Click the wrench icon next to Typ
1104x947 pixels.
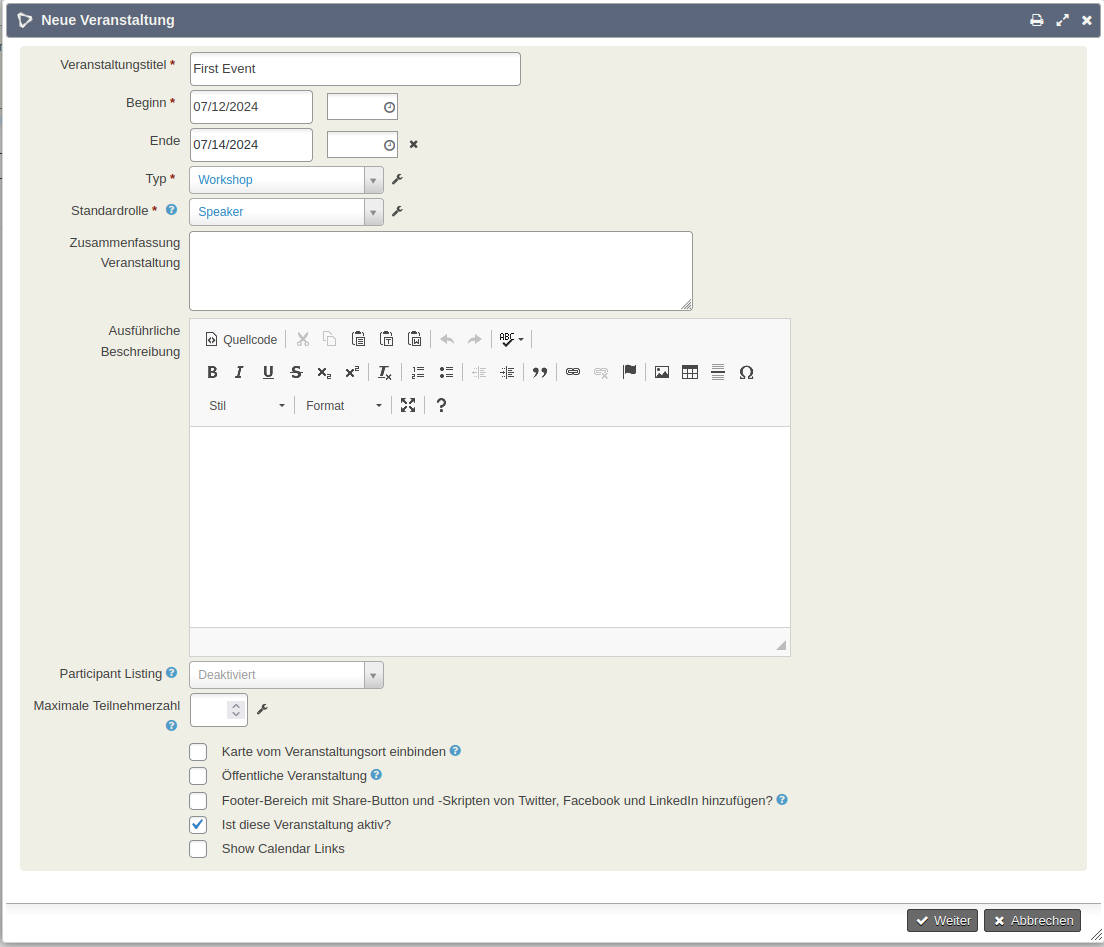[x=397, y=179]
